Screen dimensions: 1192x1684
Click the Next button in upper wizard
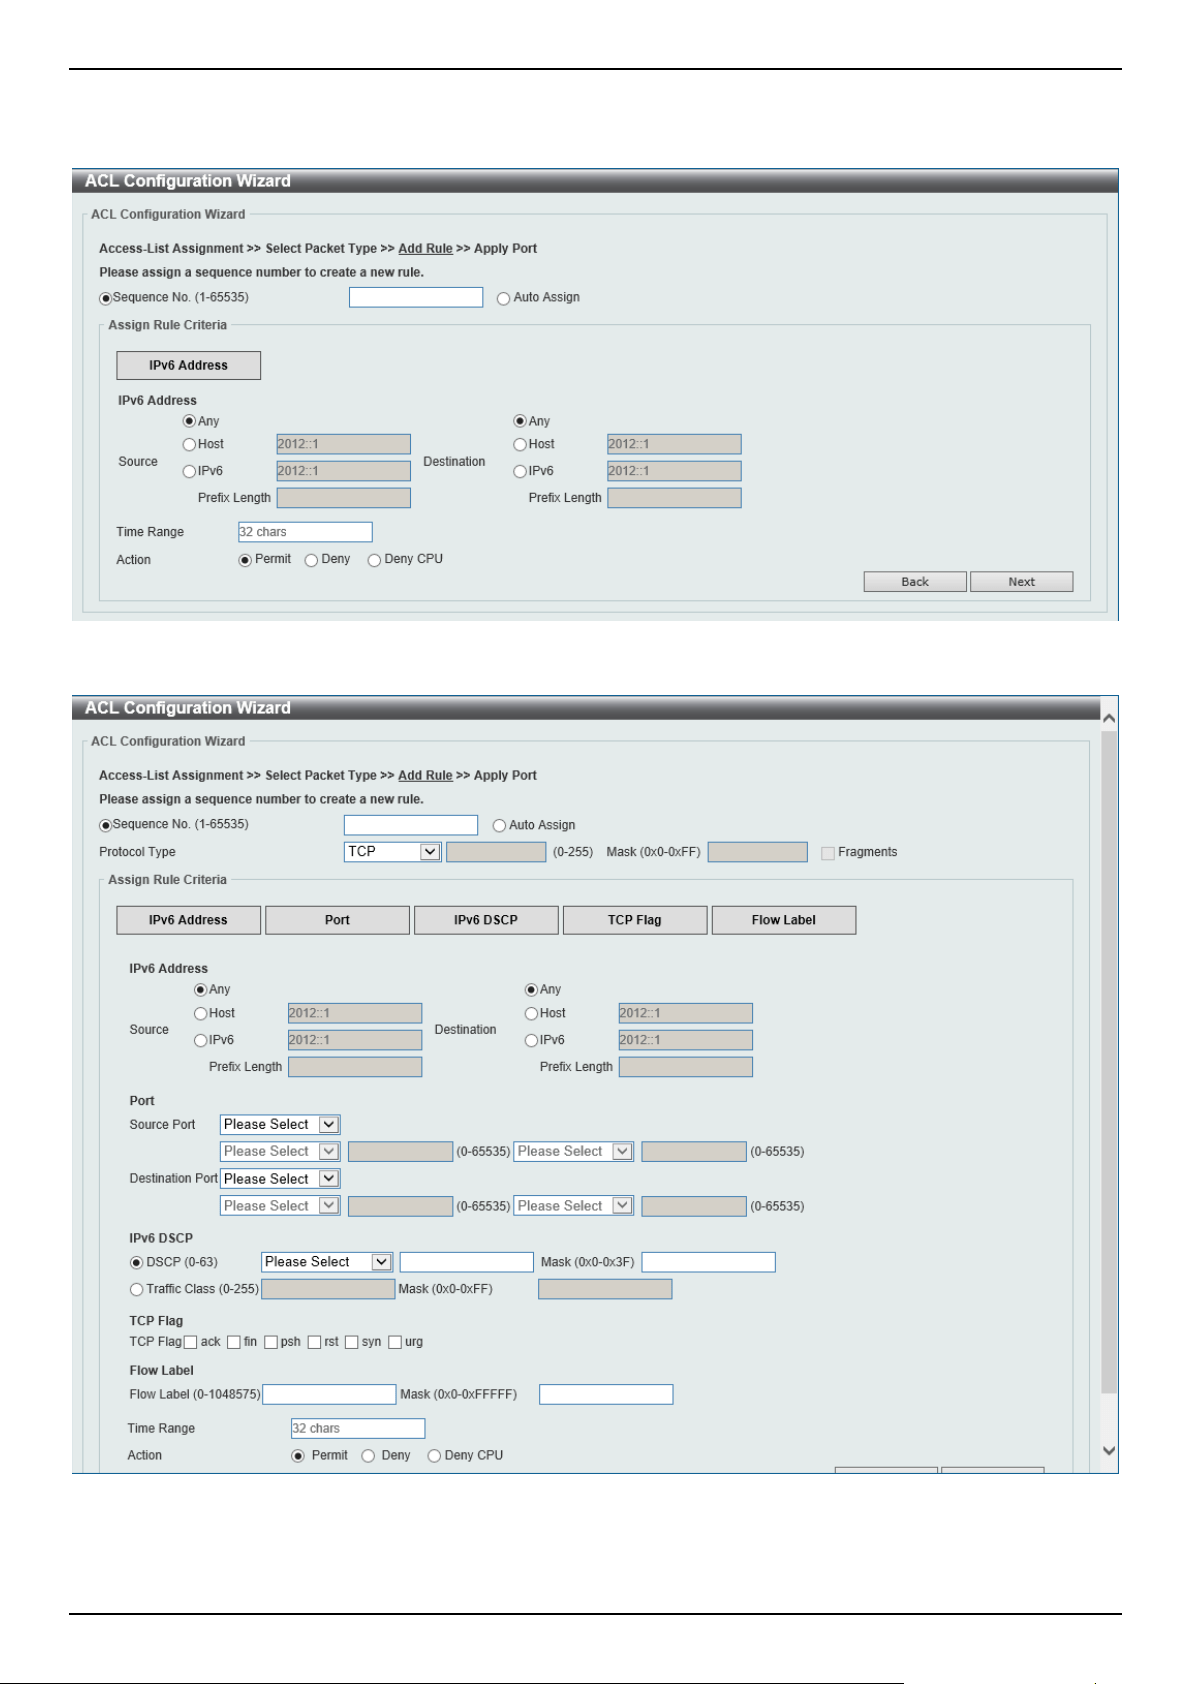pyautogui.click(x=1021, y=582)
